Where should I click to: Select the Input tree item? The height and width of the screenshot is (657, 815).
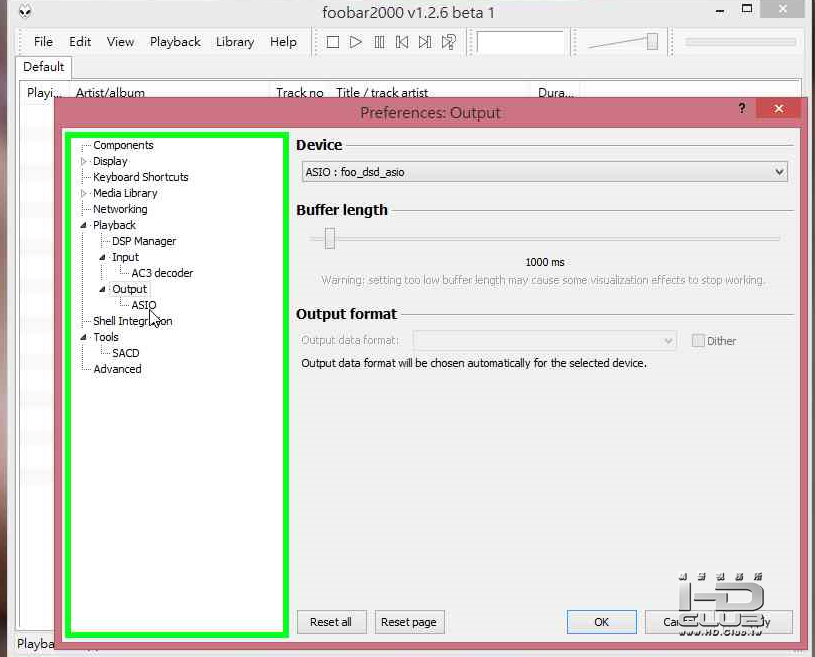tap(125, 257)
